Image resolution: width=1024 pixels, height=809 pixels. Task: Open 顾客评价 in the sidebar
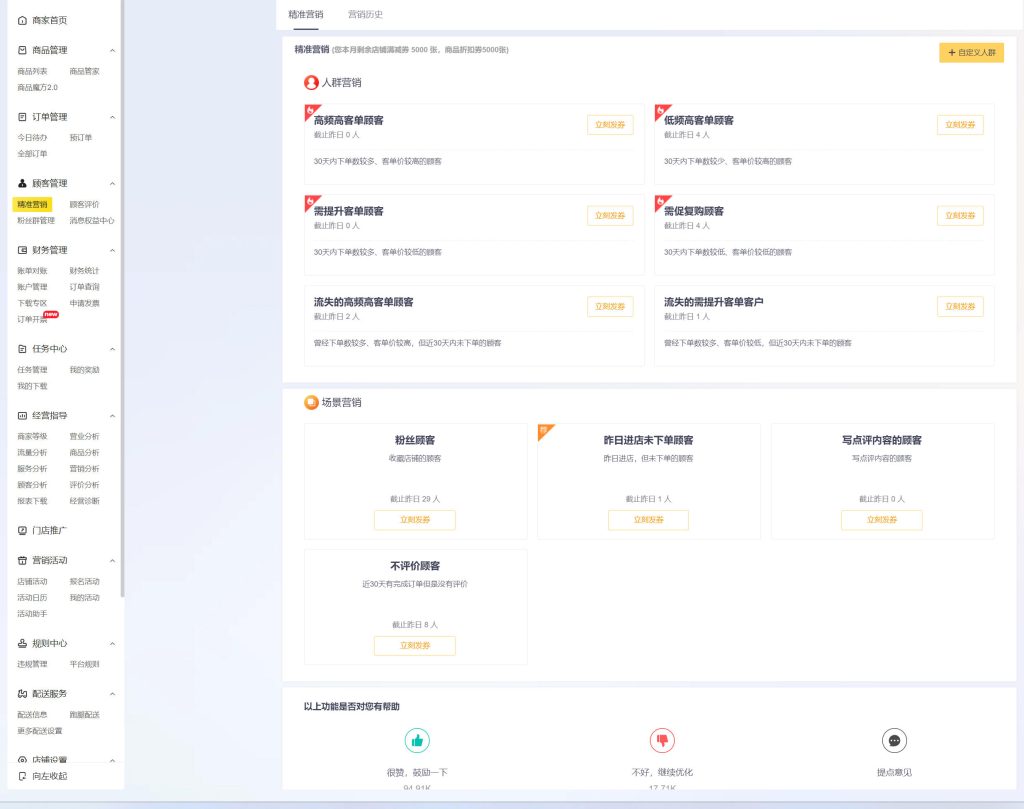point(84,204)
